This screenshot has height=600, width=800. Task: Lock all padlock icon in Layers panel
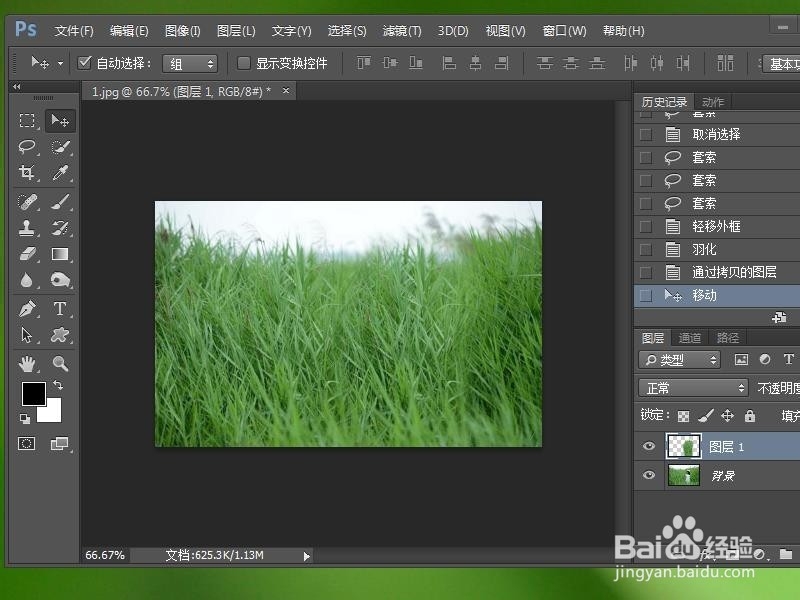pos(749,416)
